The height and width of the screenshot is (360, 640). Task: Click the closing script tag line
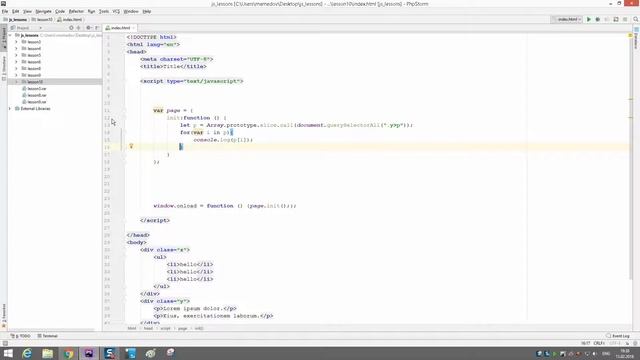155,220
